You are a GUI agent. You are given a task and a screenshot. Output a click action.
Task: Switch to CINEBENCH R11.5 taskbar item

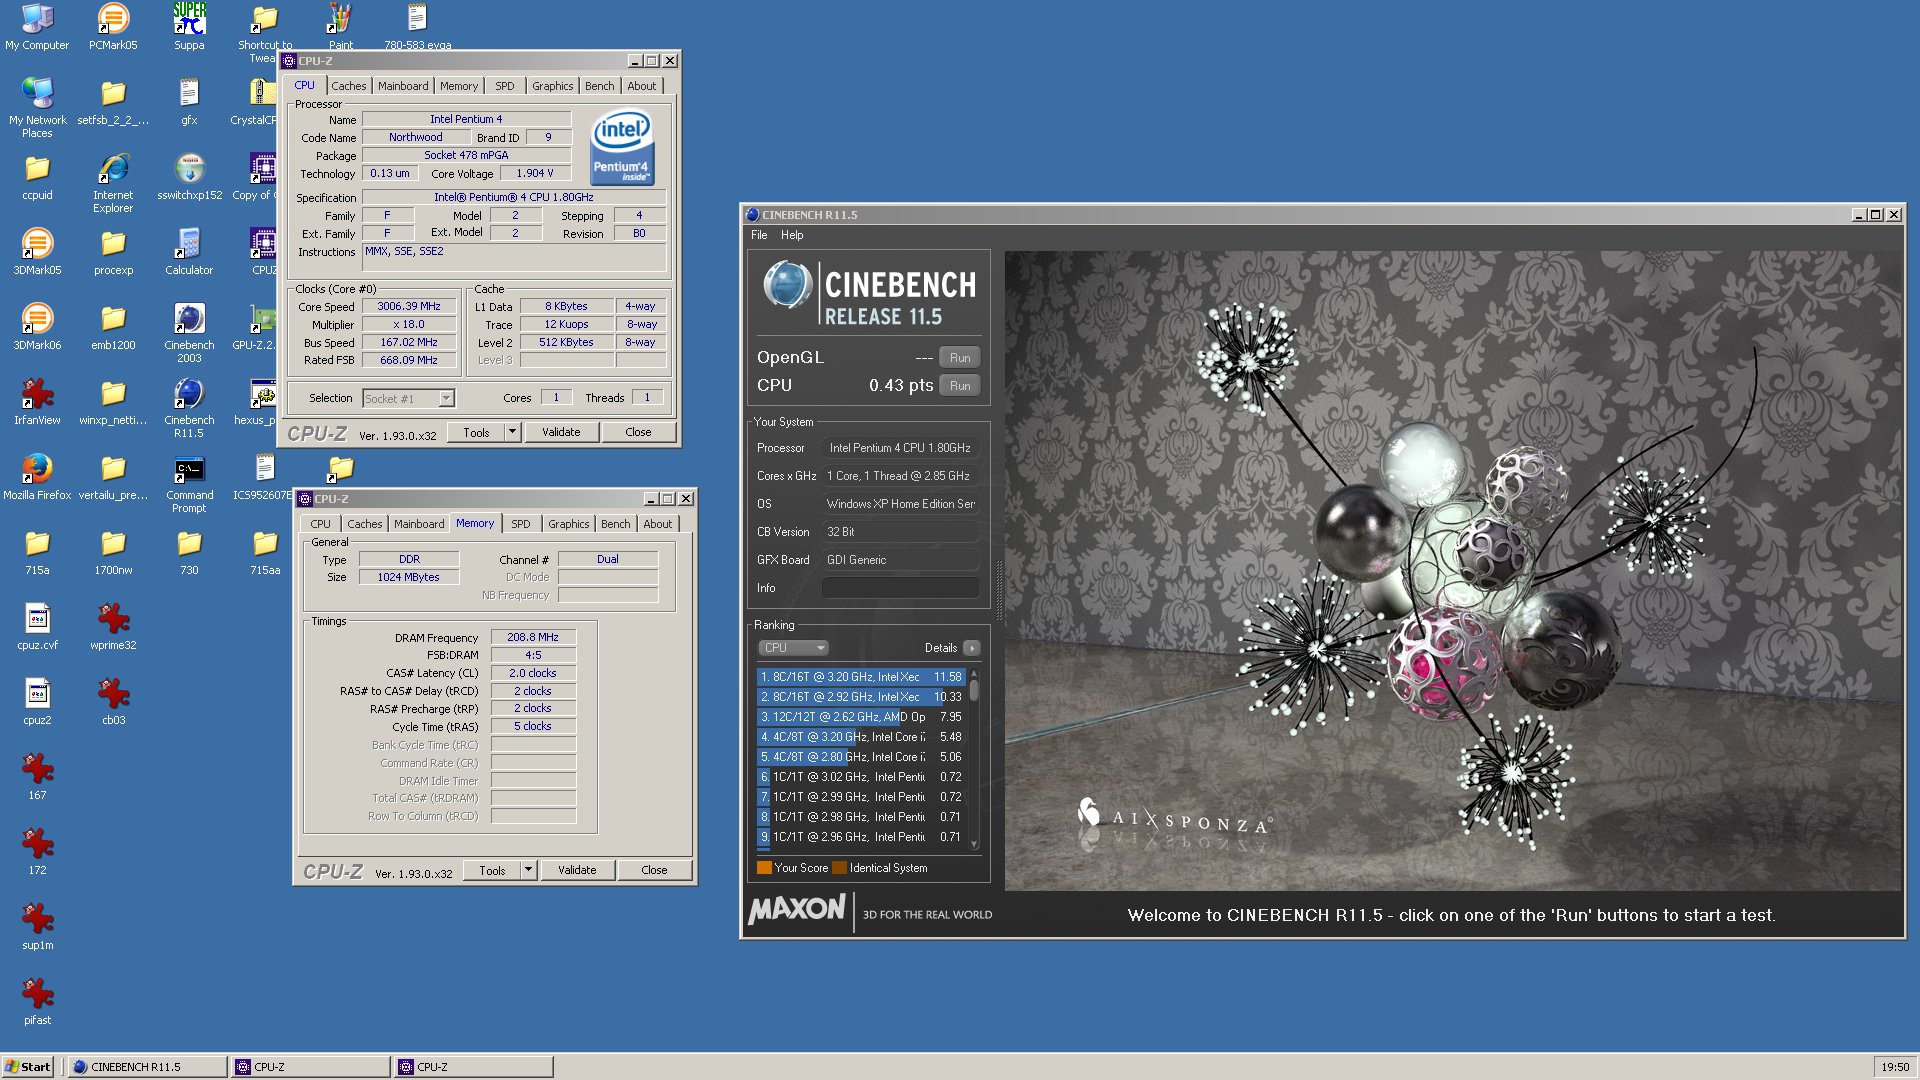tap(148, 1066)
